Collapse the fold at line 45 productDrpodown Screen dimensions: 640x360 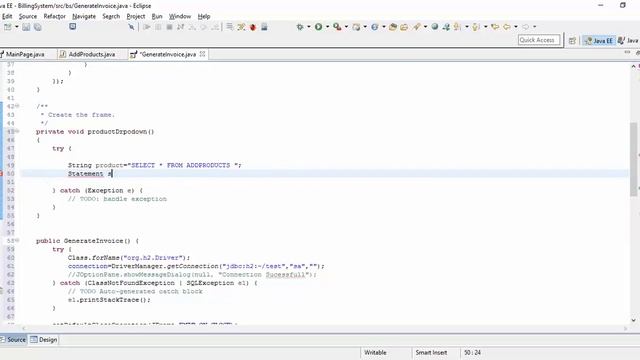coord(17,131)
